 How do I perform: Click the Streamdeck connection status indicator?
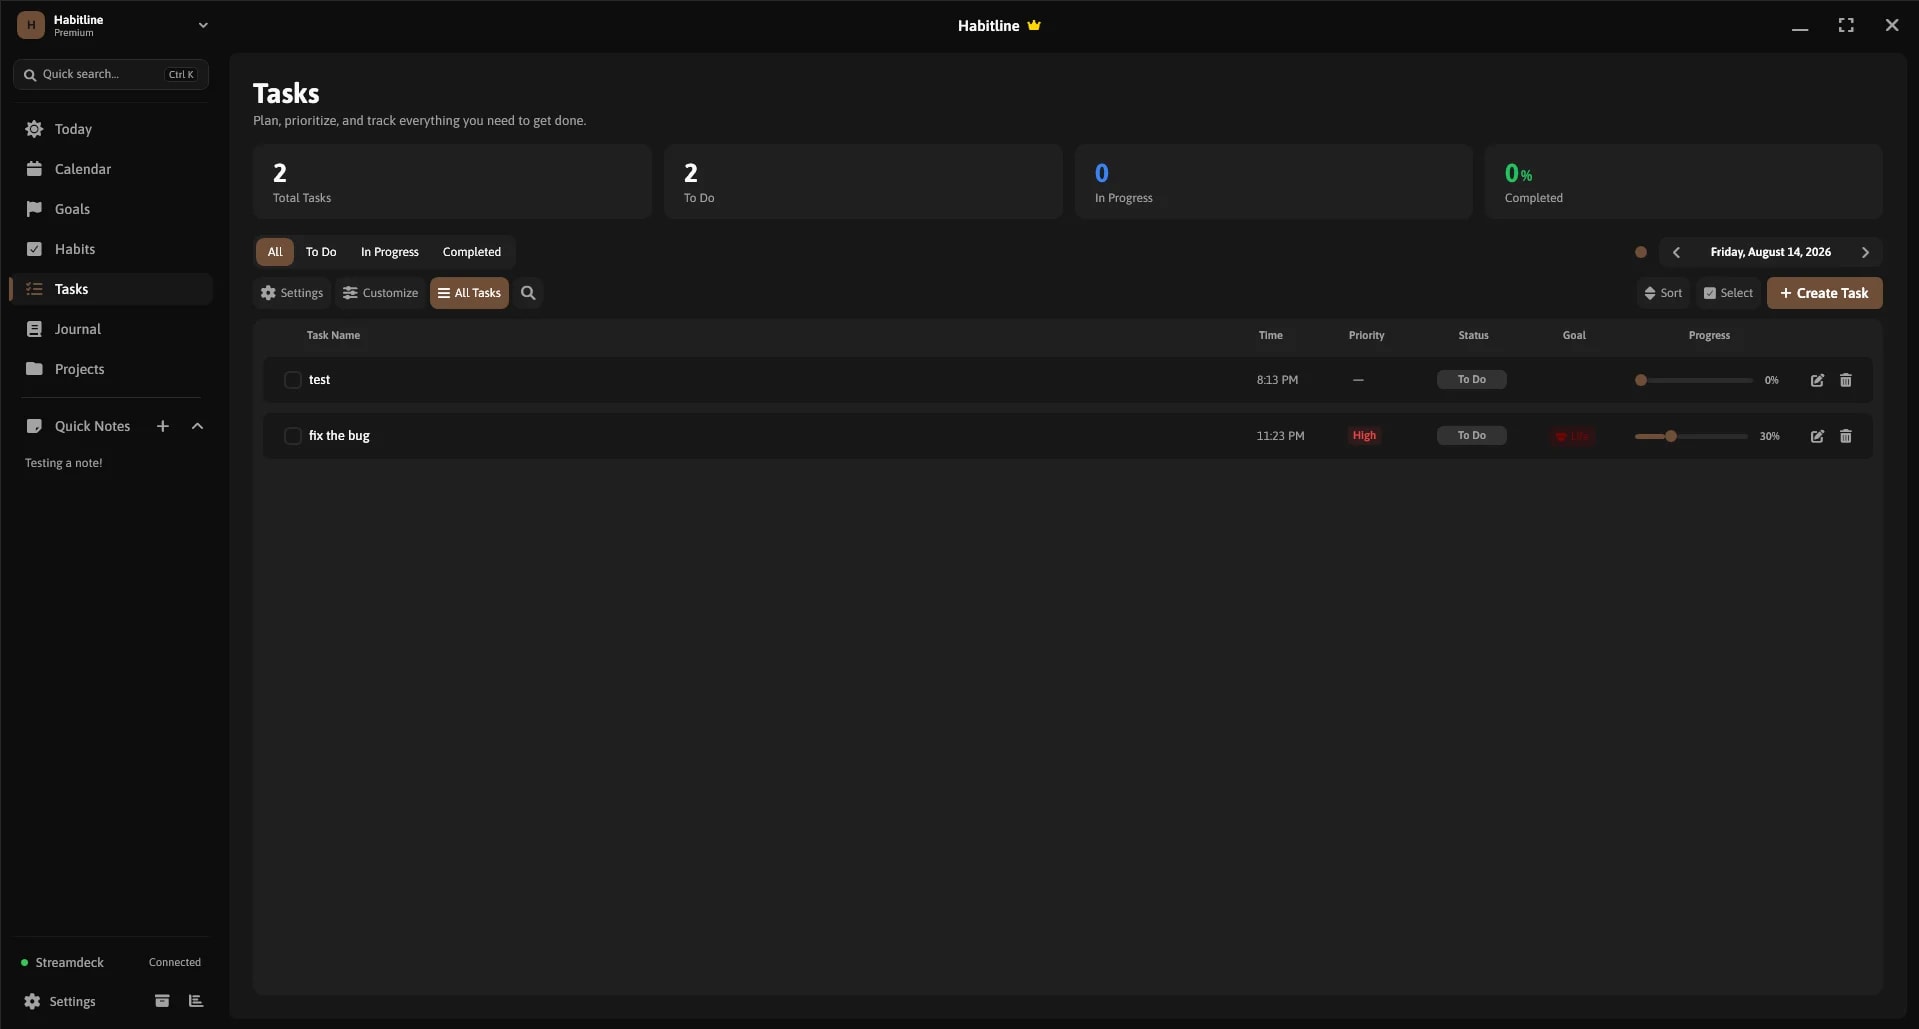click(x=111, y=962)
